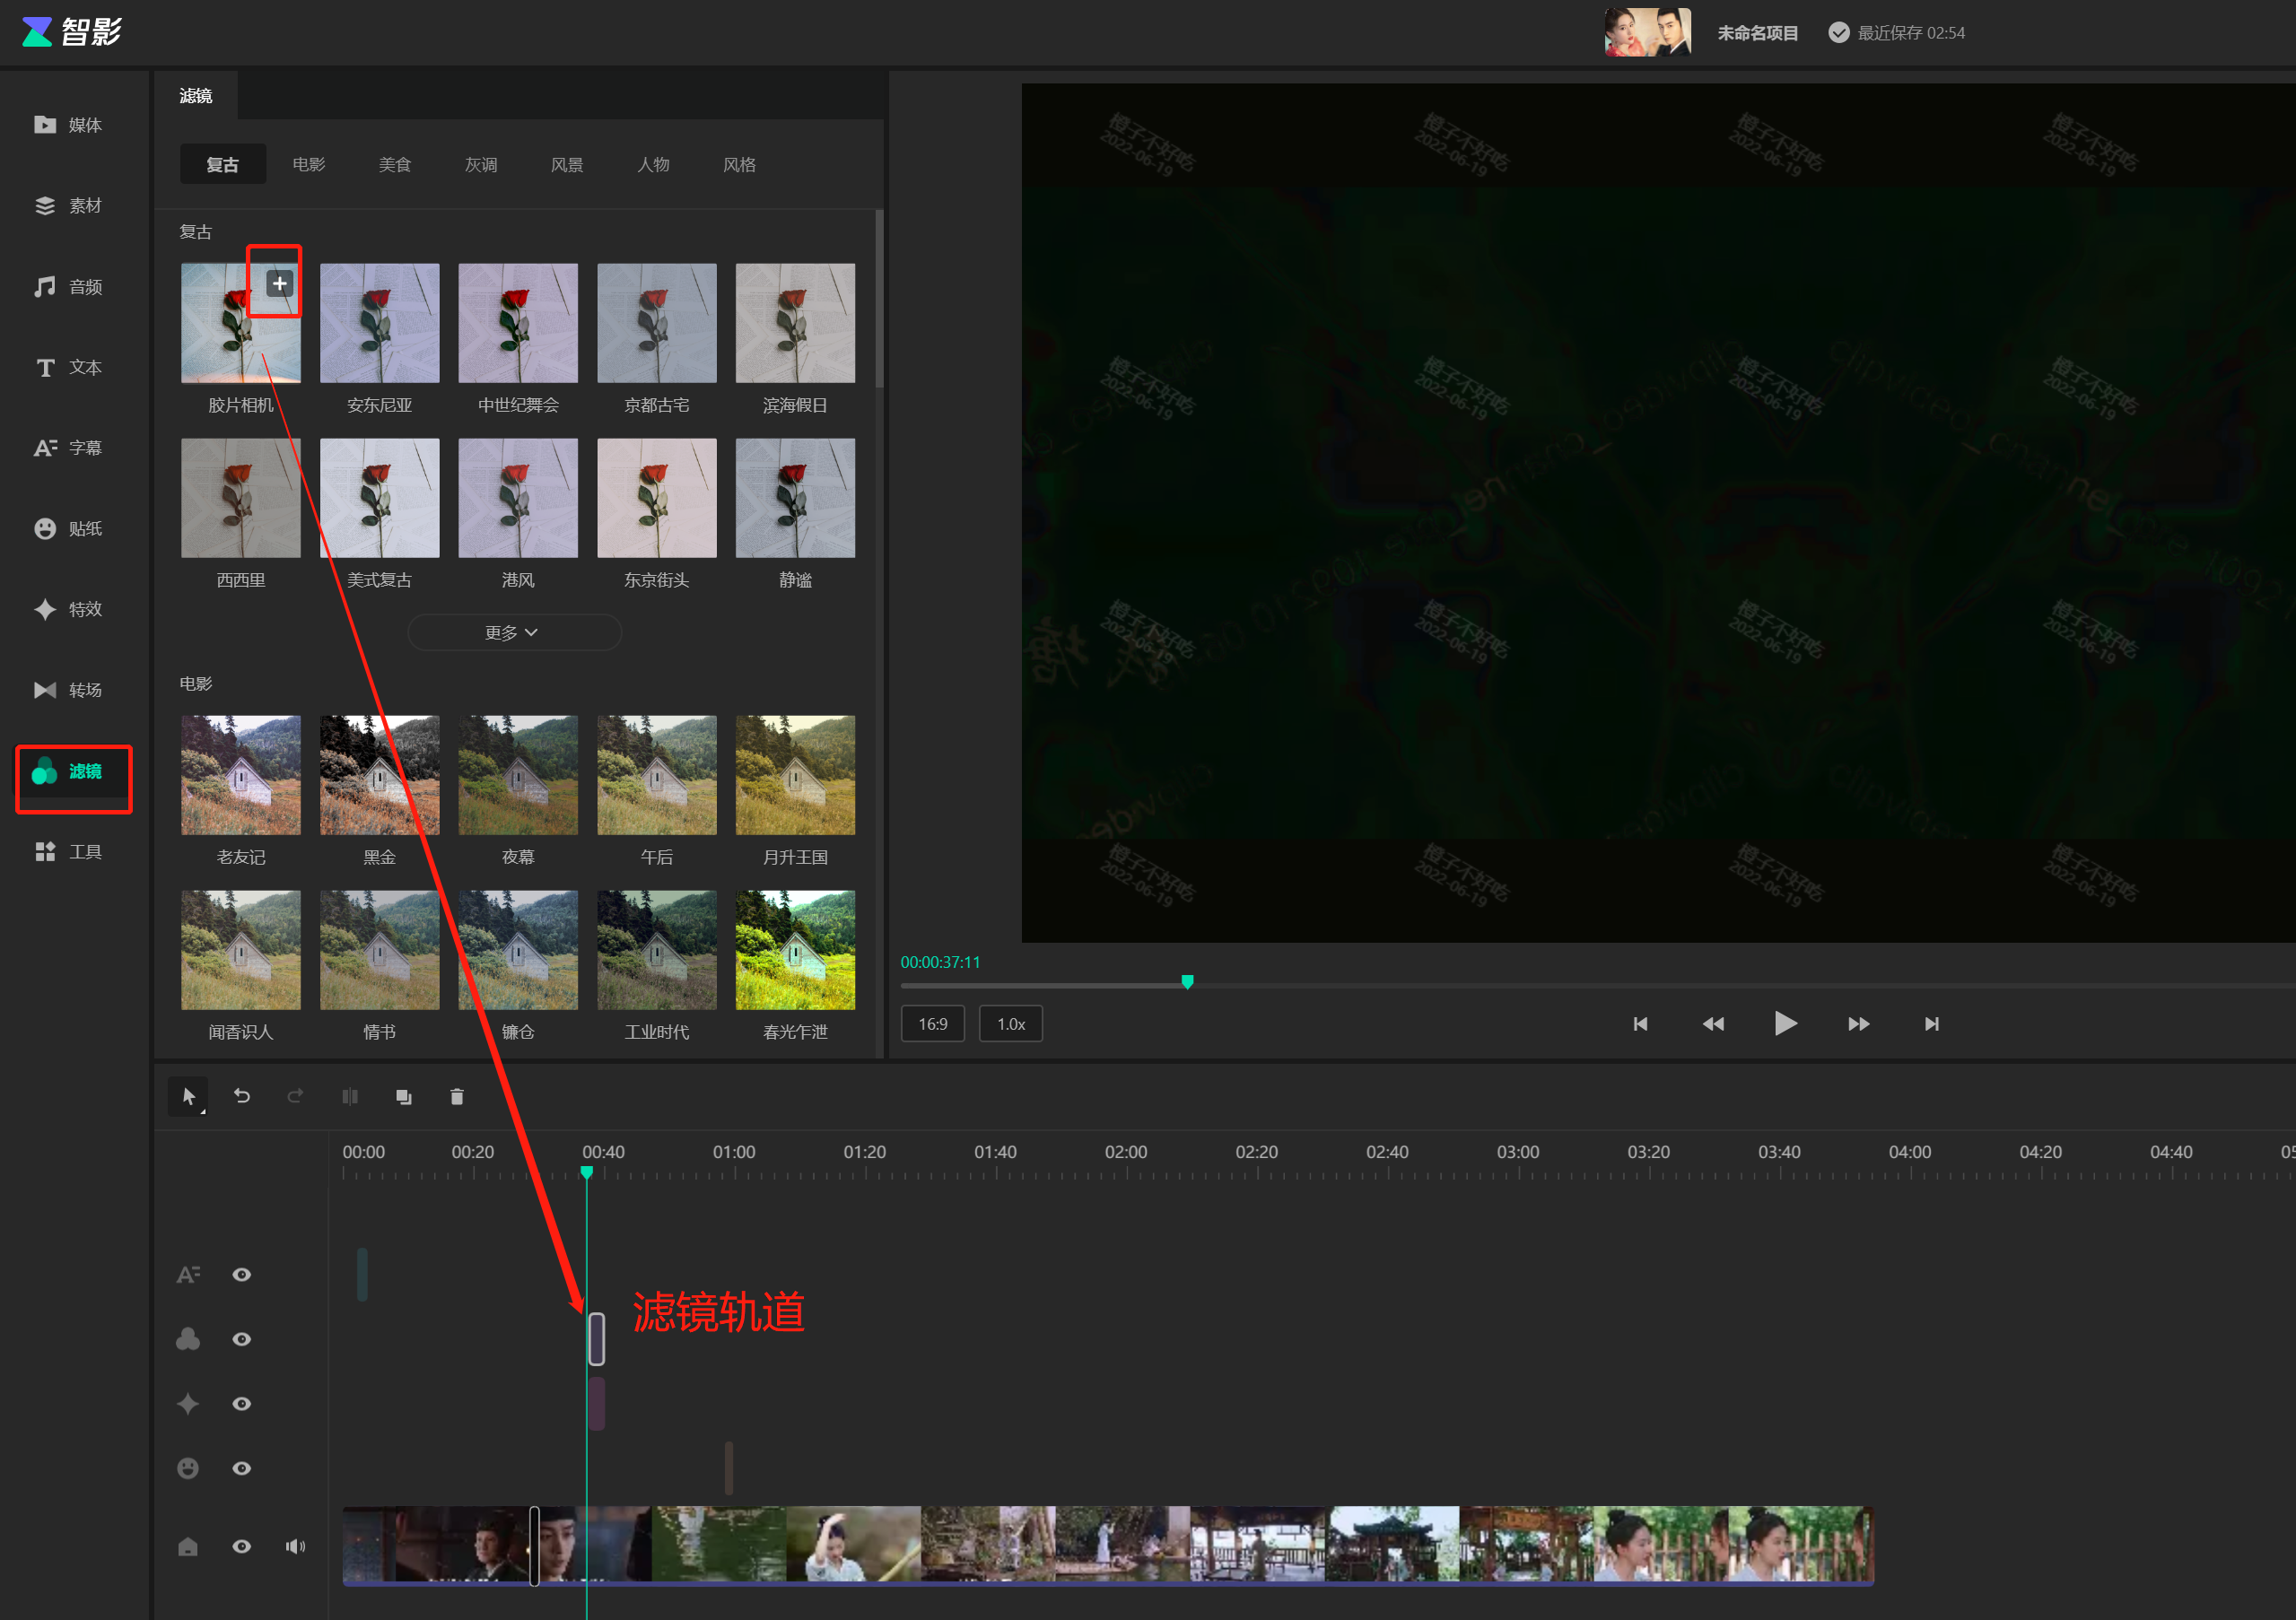Rewind the preview playback
The height and width of the screenshot is (1620, 2296).
1713,1024
